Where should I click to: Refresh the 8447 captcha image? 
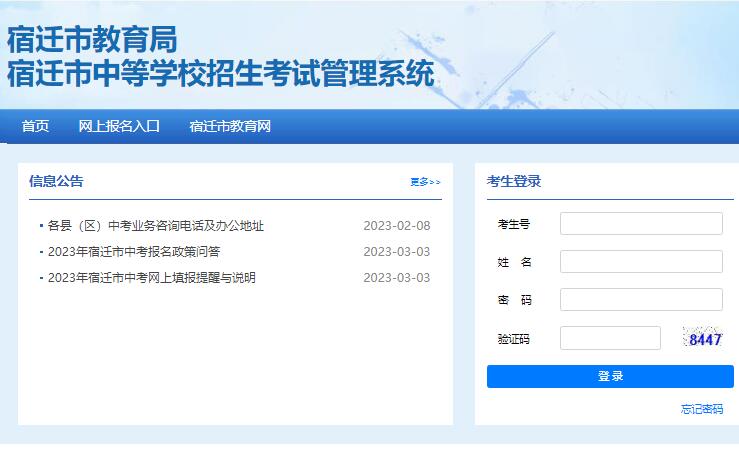(x=704, y=338)
